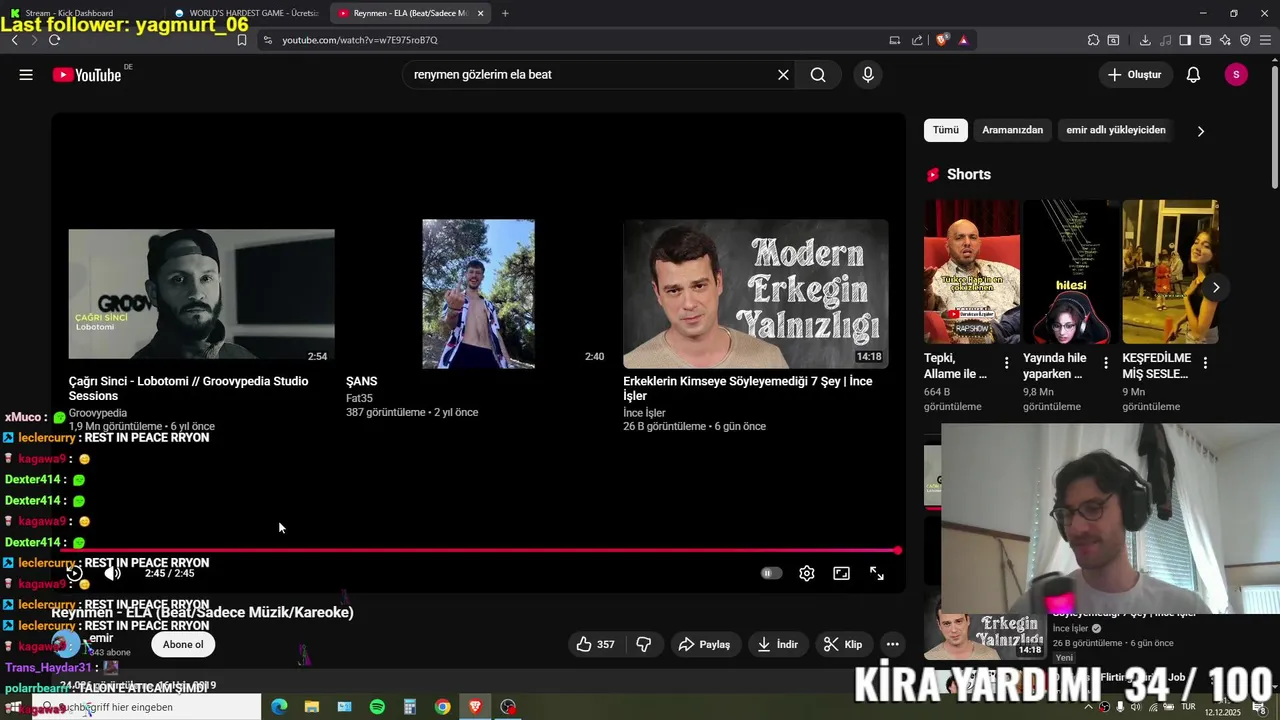
Task: Launch Spotify from the taskbar
Action: (377, 707)
